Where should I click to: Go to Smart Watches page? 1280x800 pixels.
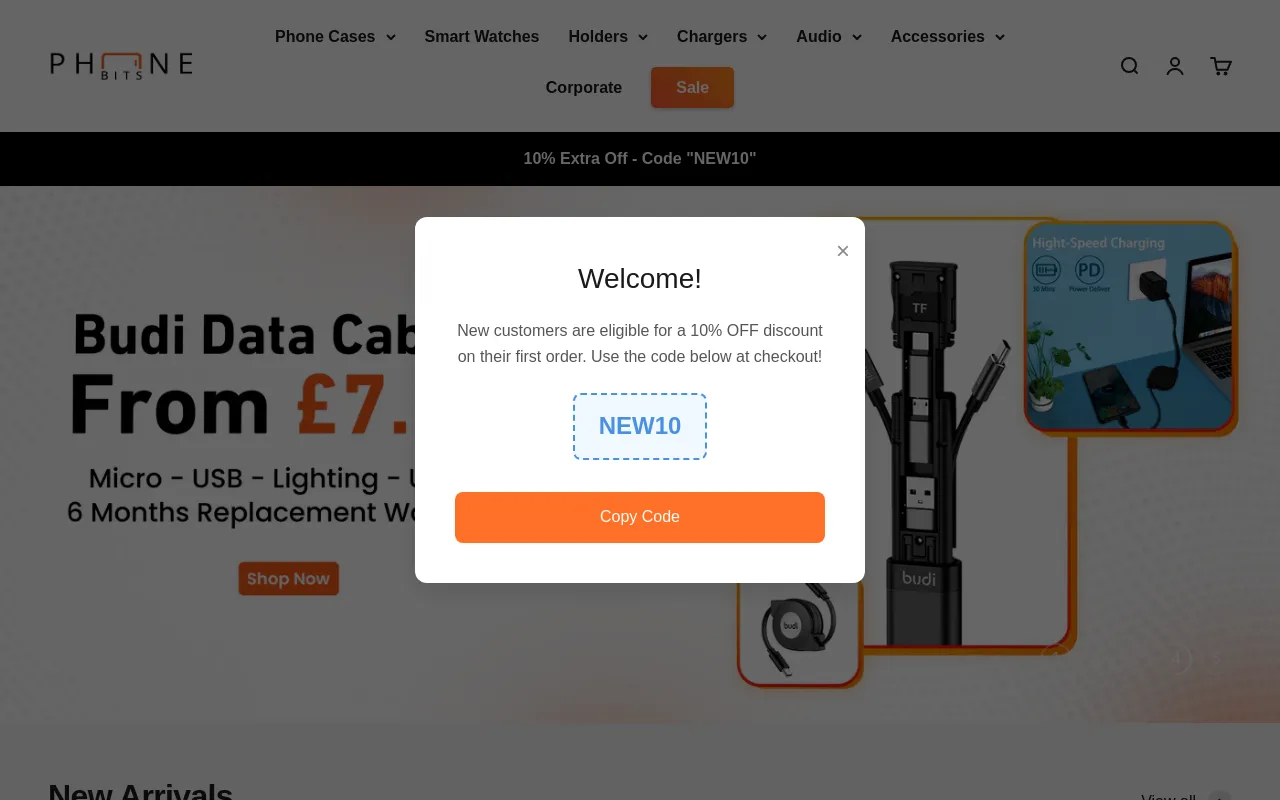(x=482, y=37)
